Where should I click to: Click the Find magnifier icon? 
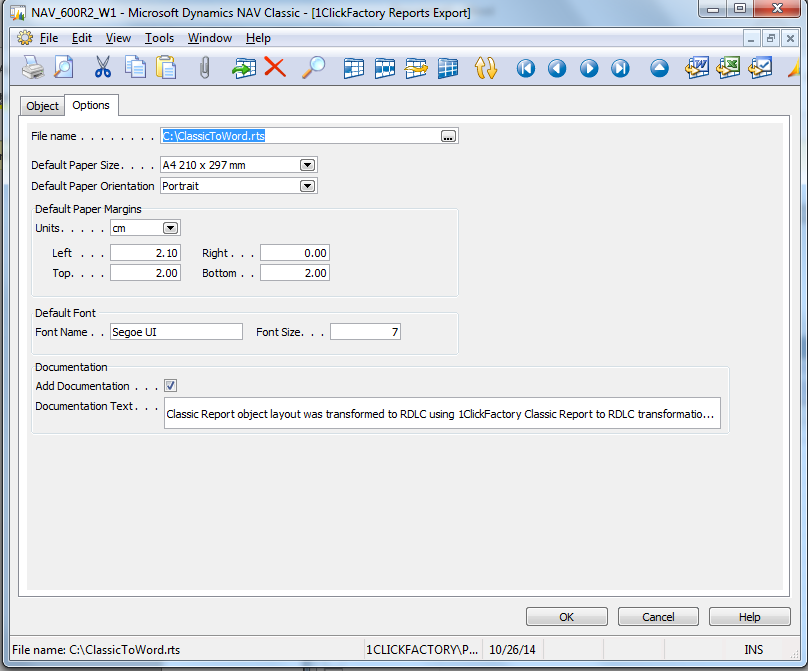pyautogui.click(x=314, y=68)
